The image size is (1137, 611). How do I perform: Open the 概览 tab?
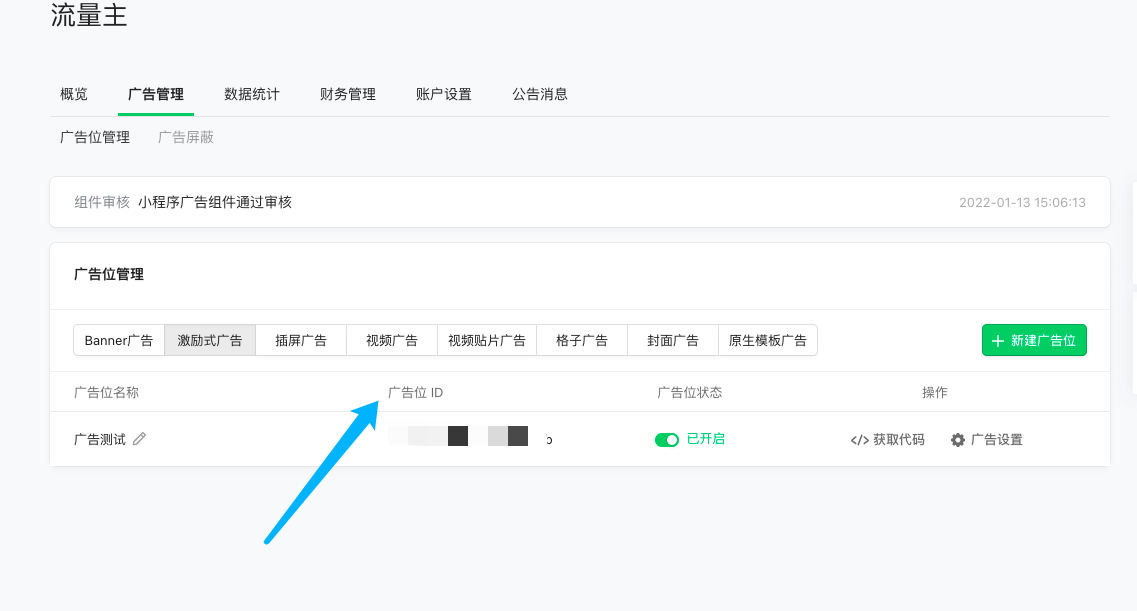click(x=74, y=94)
